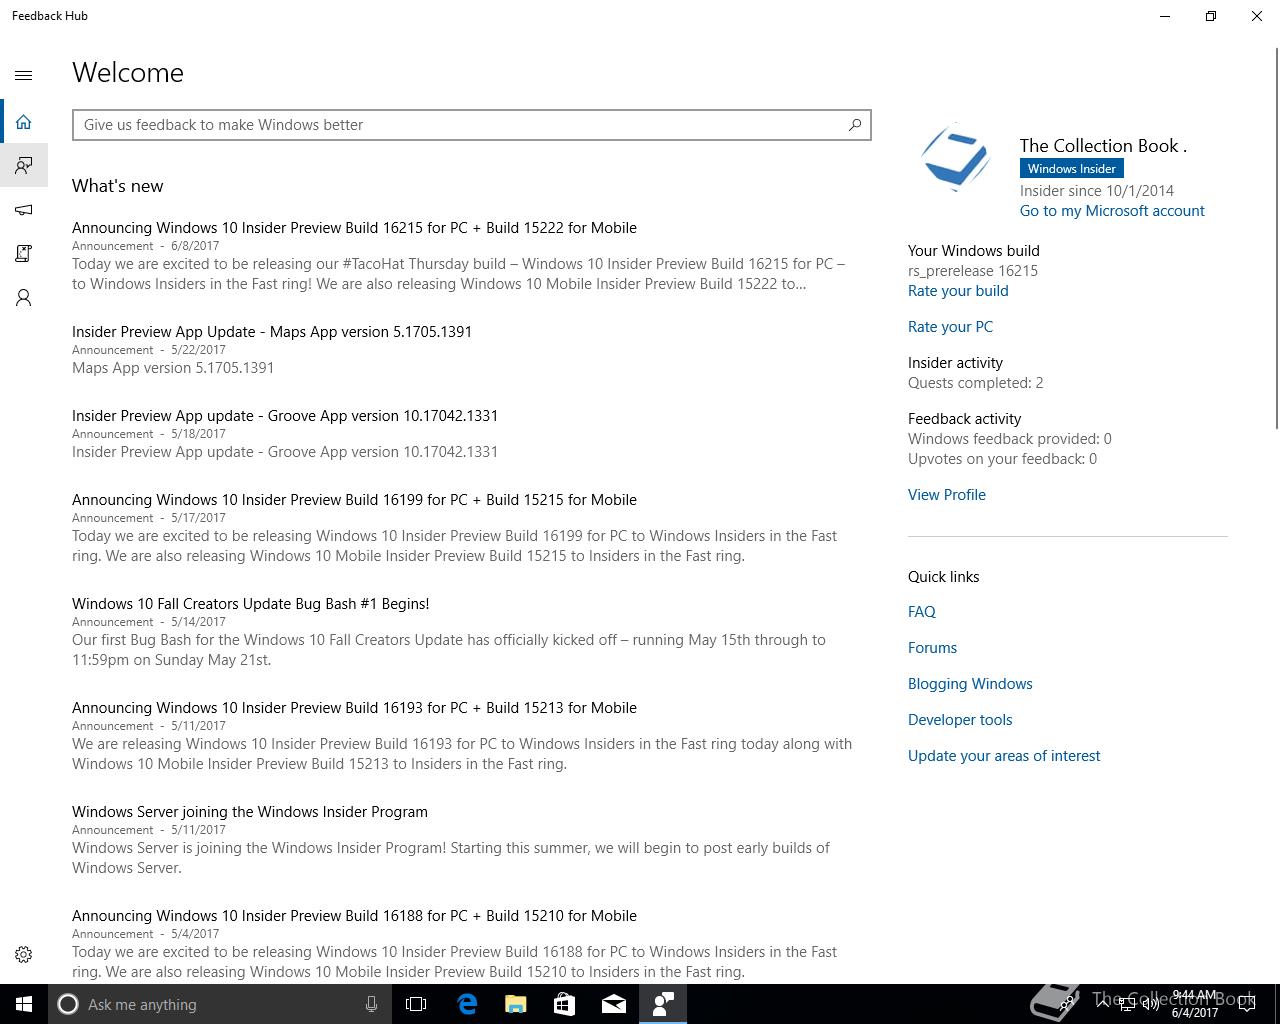Open the 'Developer tools' link

click(x=960, y=720)
